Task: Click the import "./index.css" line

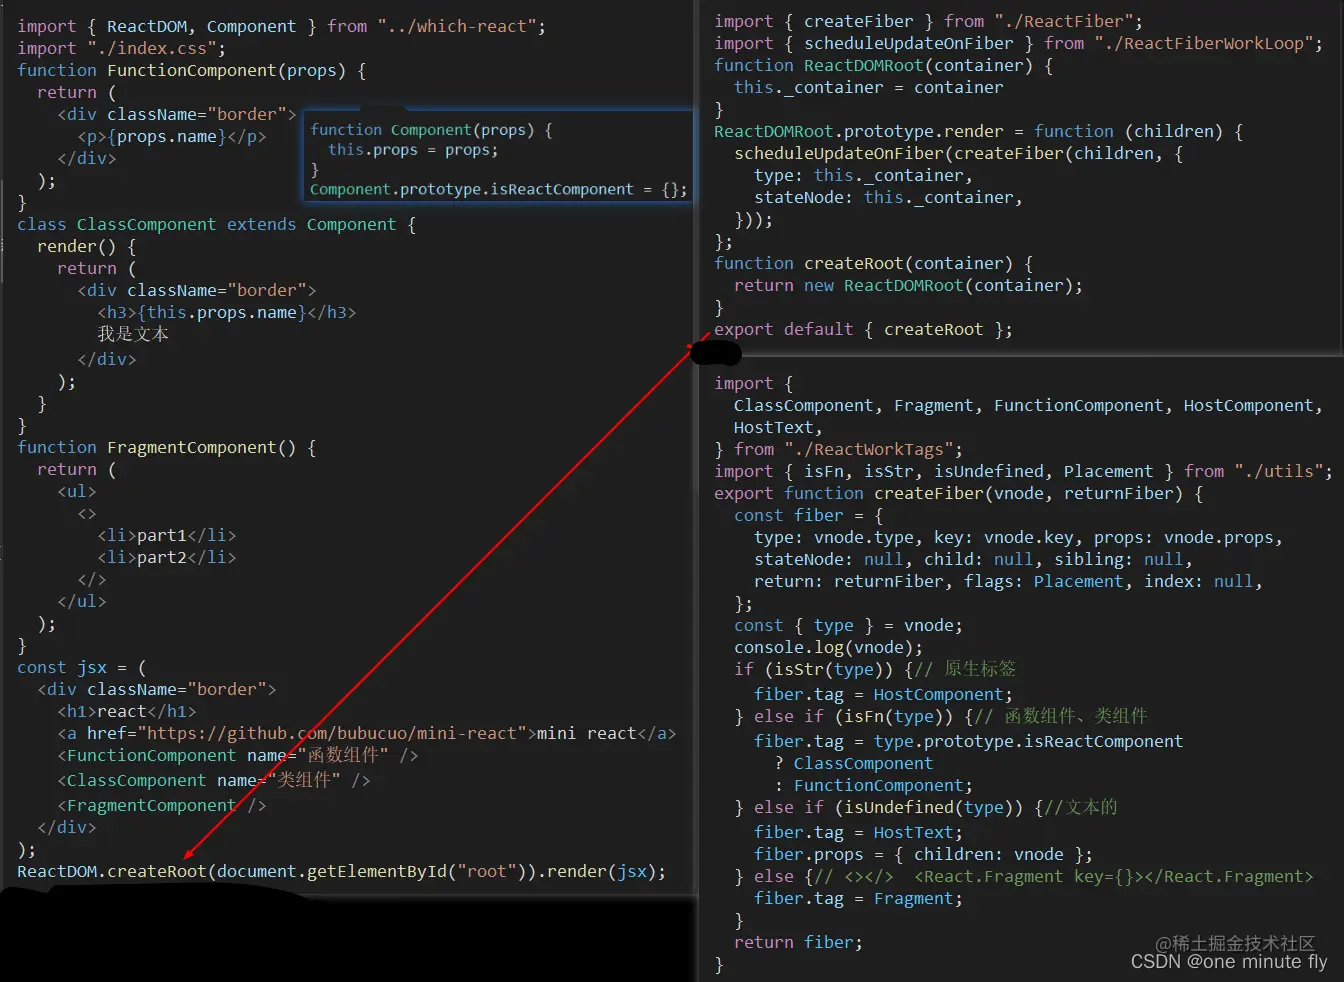Action: click(121, 48)
